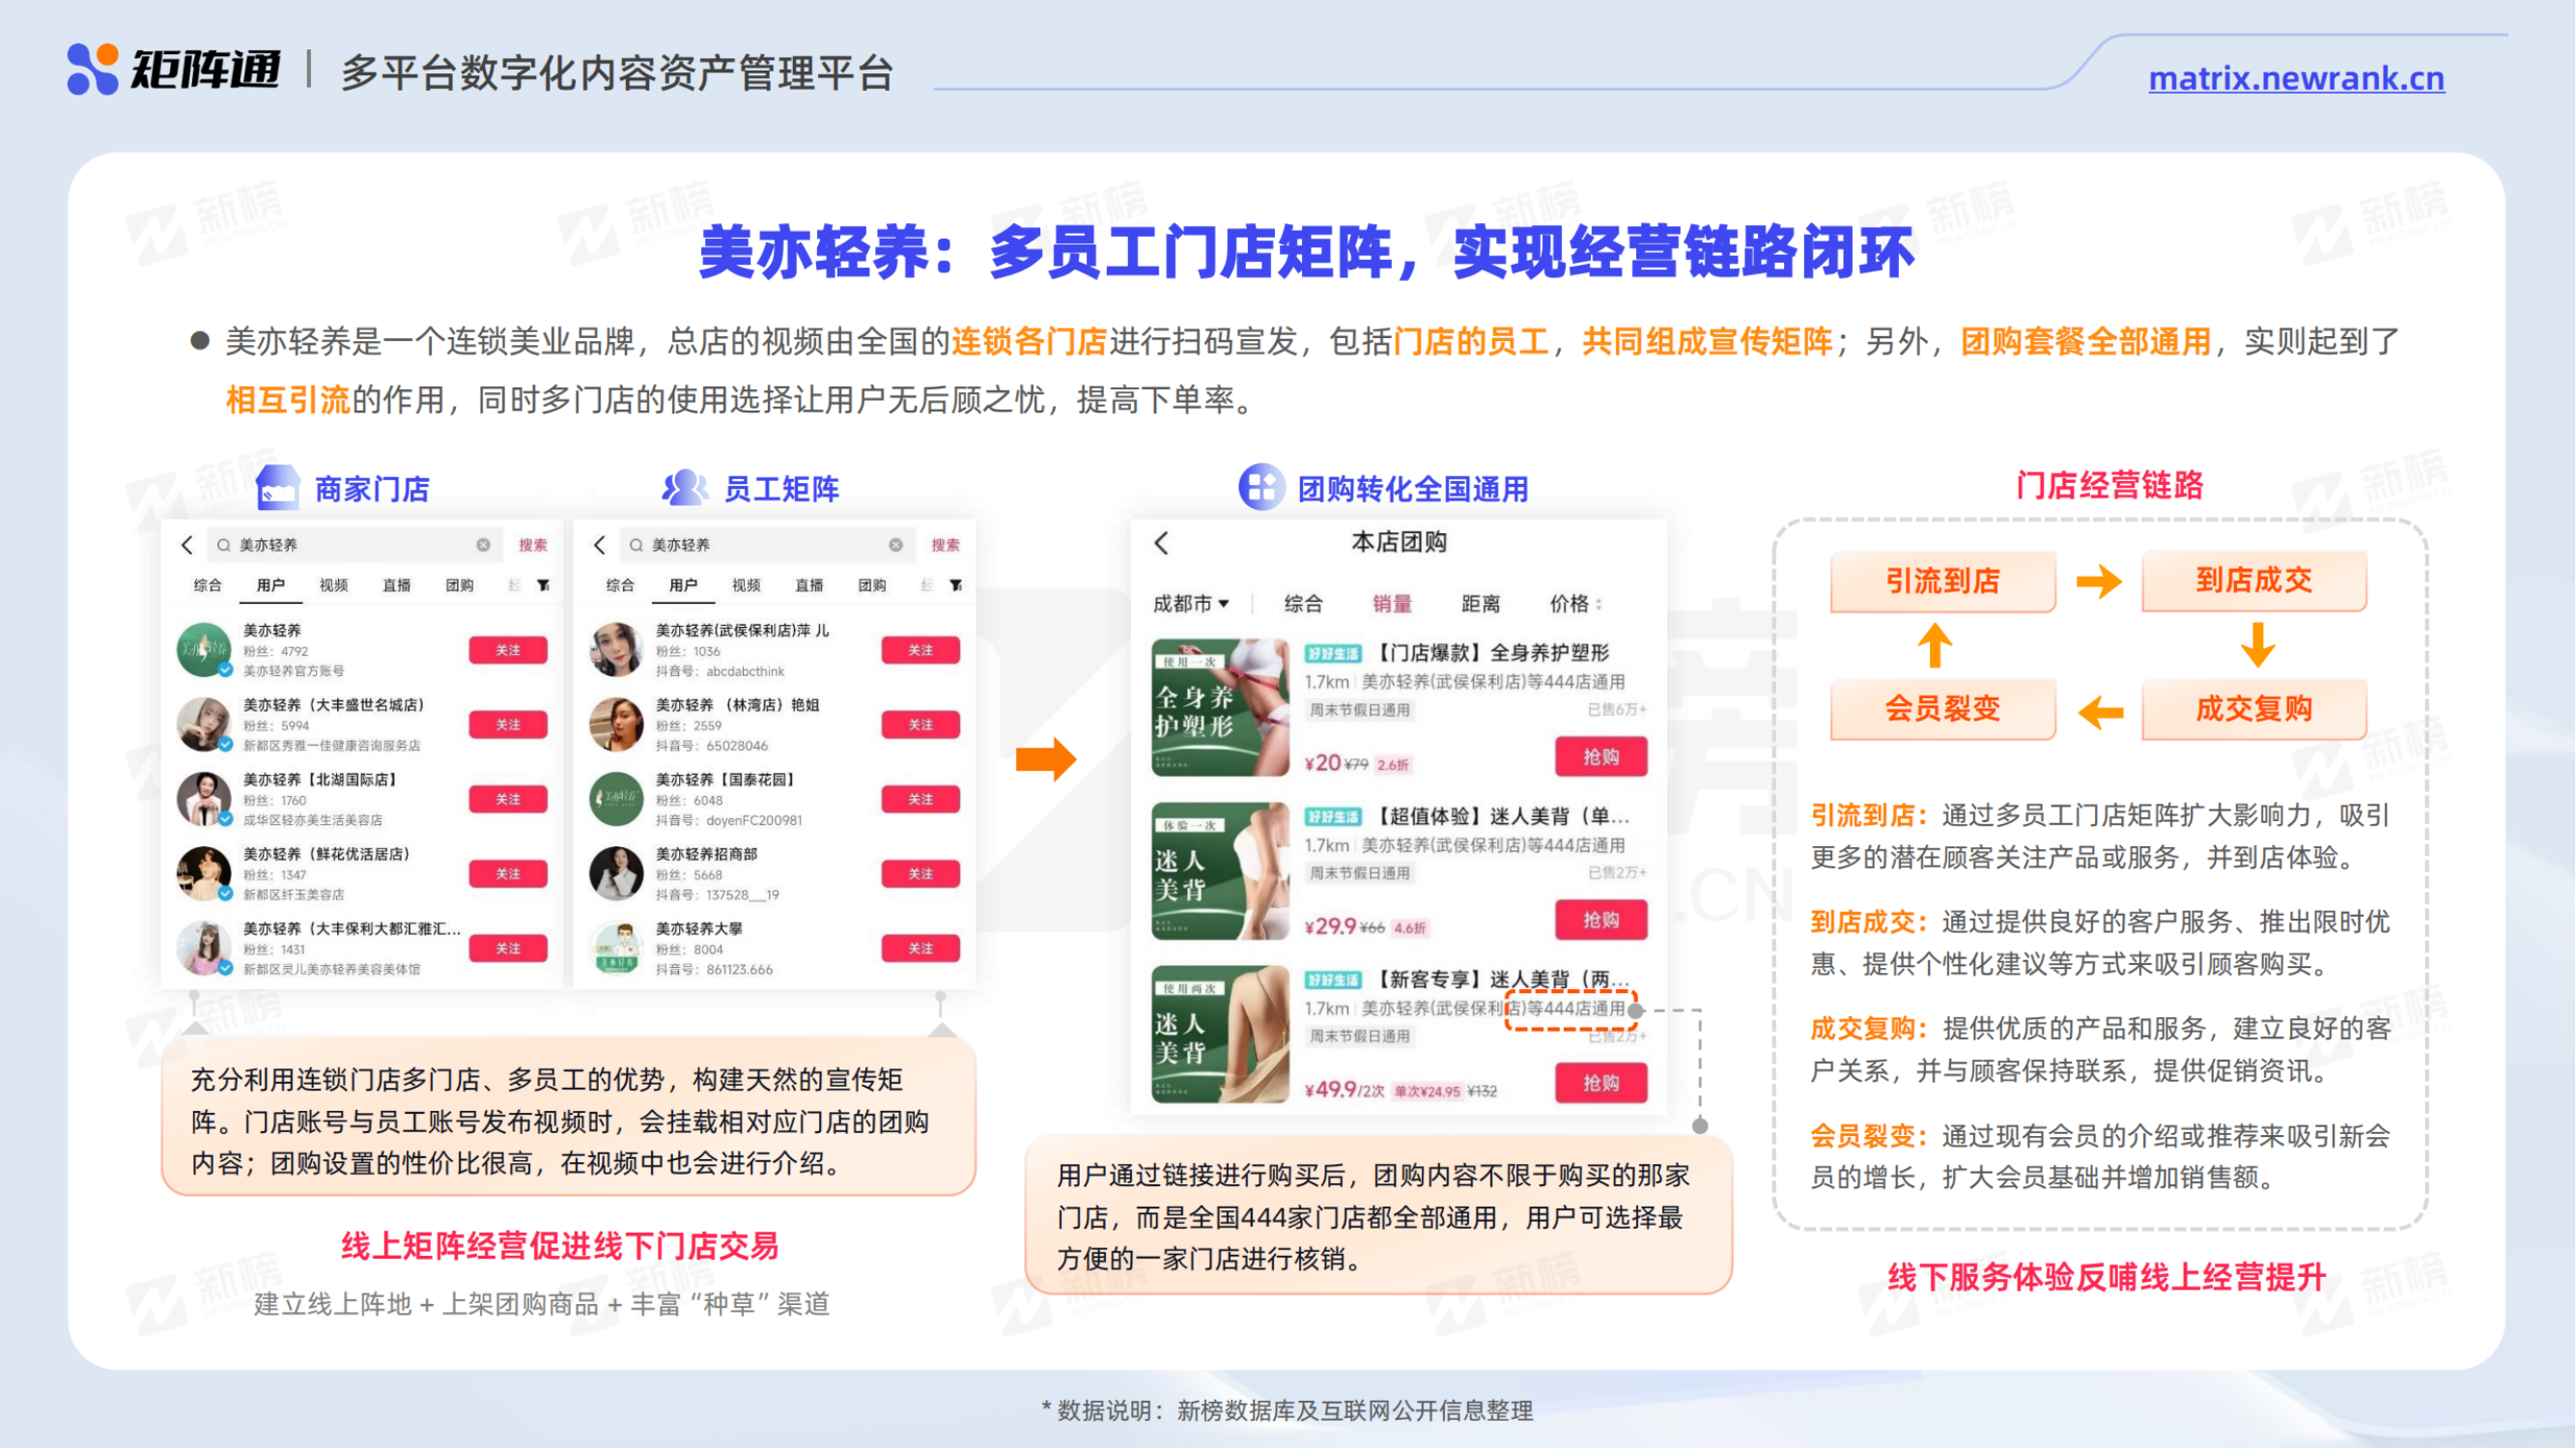2576x1449 pixels.
Task: Expand the 成都市 city dropdown
Action: pyautogui.click(x=1191, y=604)
